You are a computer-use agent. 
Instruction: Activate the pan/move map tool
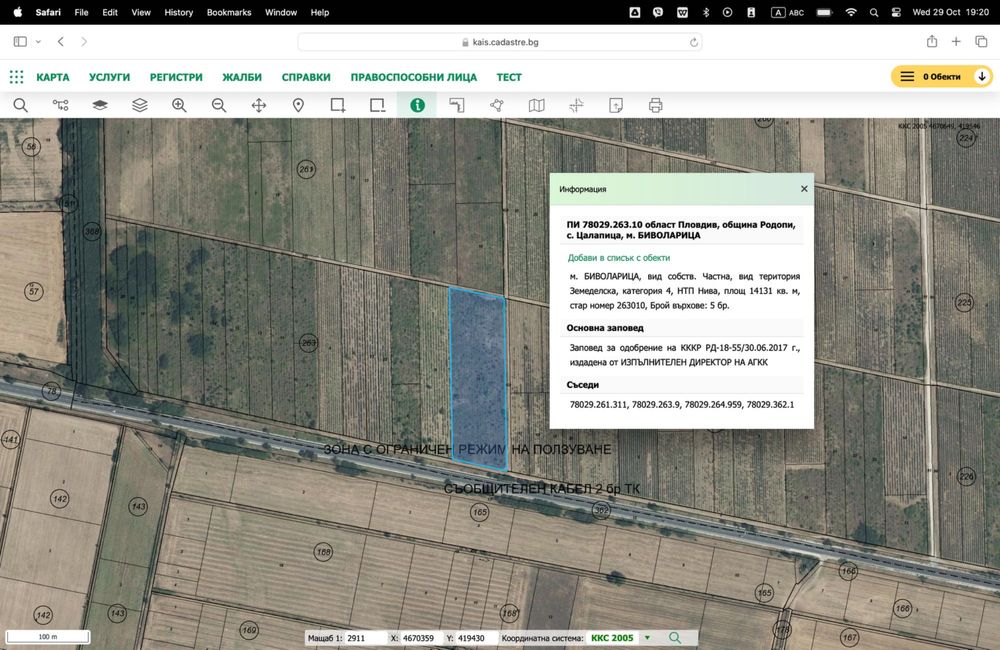[x=259, y=105]
